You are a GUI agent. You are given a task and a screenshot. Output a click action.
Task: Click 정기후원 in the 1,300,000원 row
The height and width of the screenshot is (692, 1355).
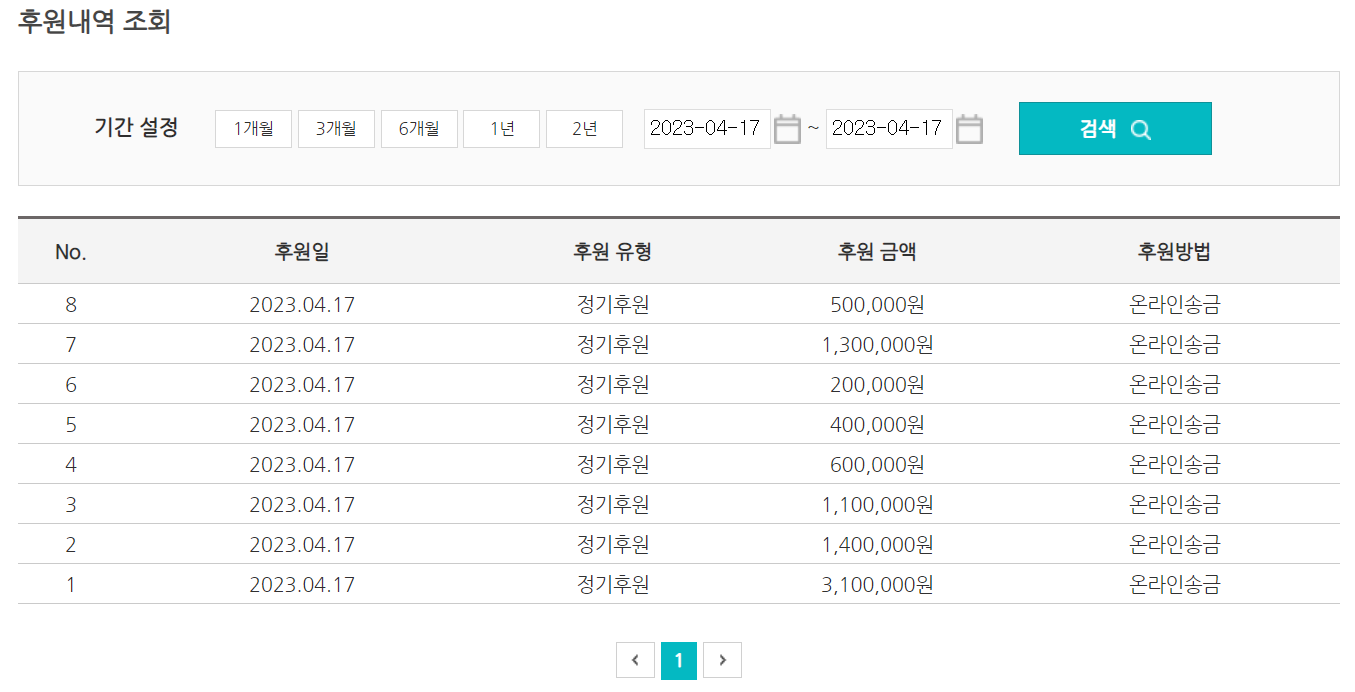[613, 345]
